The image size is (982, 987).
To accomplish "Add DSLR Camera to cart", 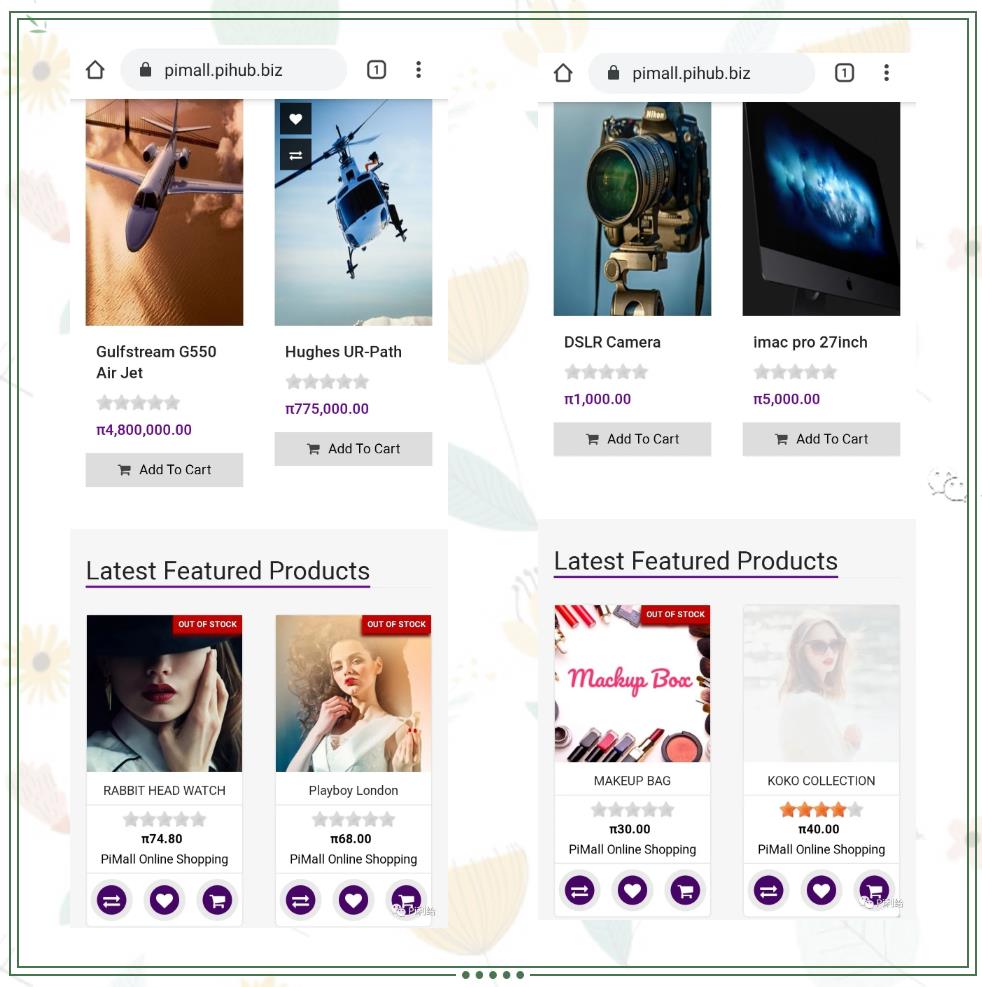I will click(632, 439).
